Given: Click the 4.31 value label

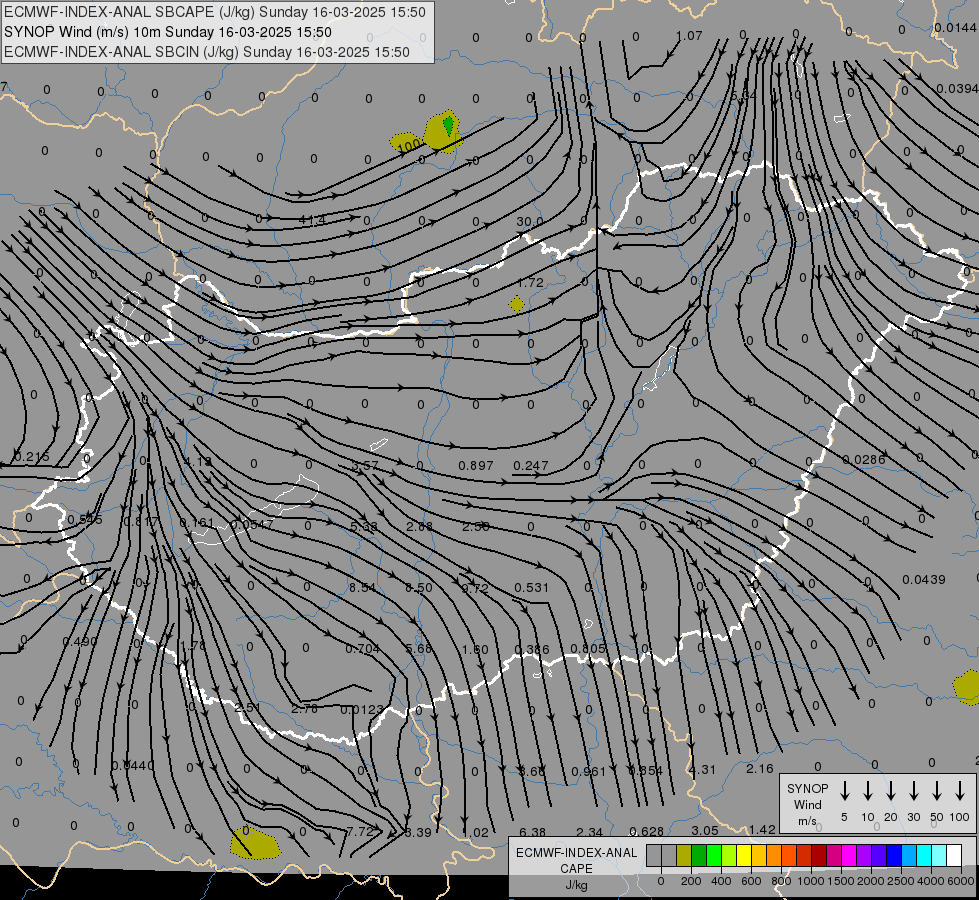Looking at the screenshot, I should pyautogui.click(x=702, y=769).
